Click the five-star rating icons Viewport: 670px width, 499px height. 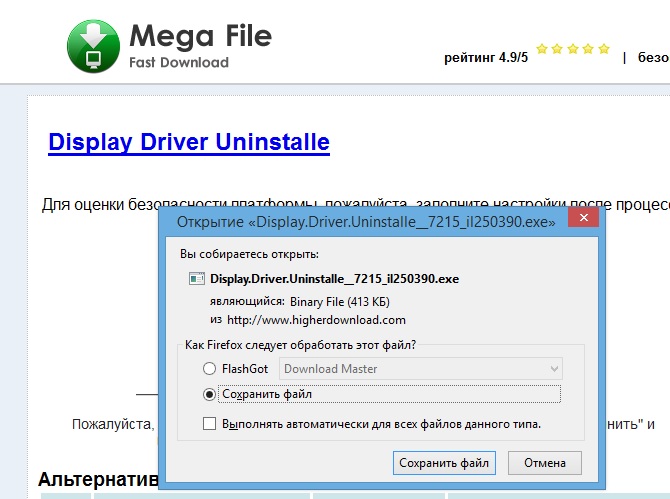point(573,49)
